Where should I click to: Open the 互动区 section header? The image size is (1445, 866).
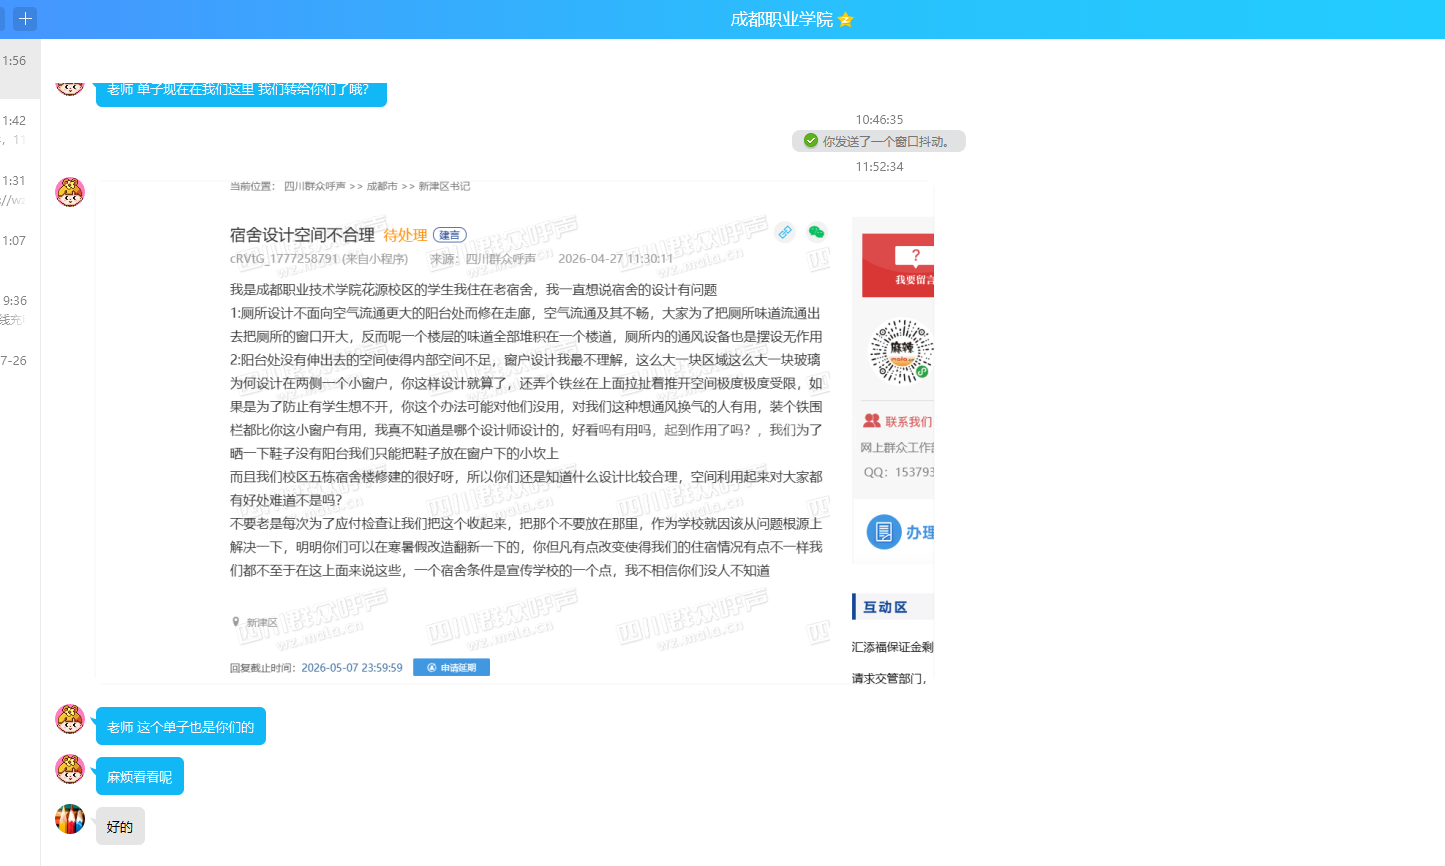tap(885, 607)
